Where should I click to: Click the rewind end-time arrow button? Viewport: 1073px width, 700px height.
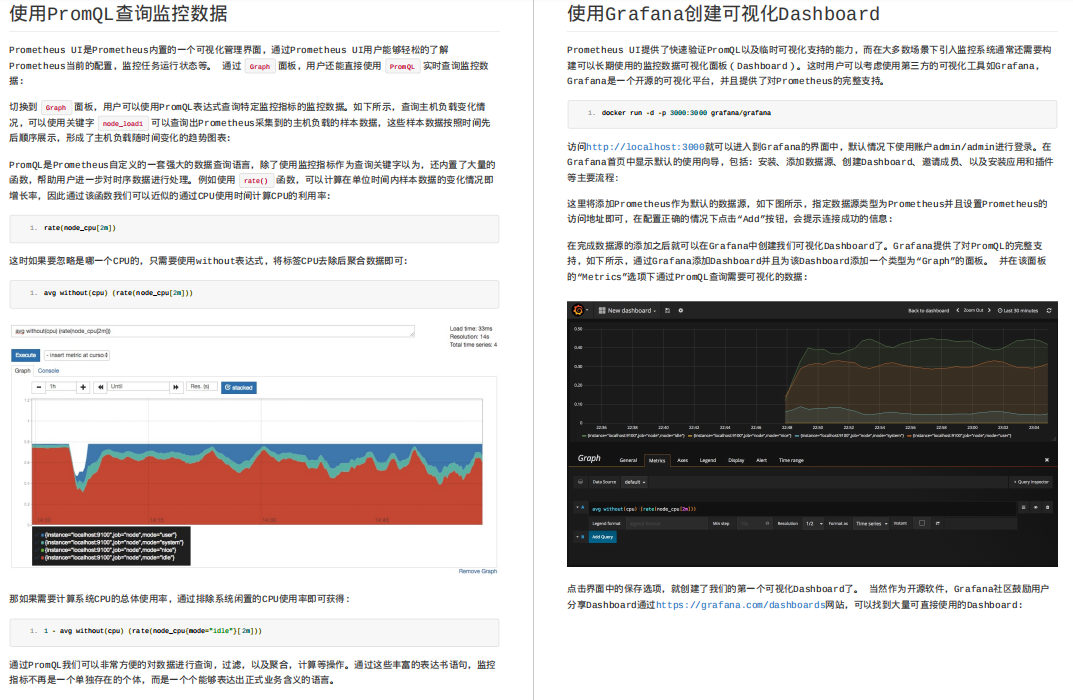100,387
